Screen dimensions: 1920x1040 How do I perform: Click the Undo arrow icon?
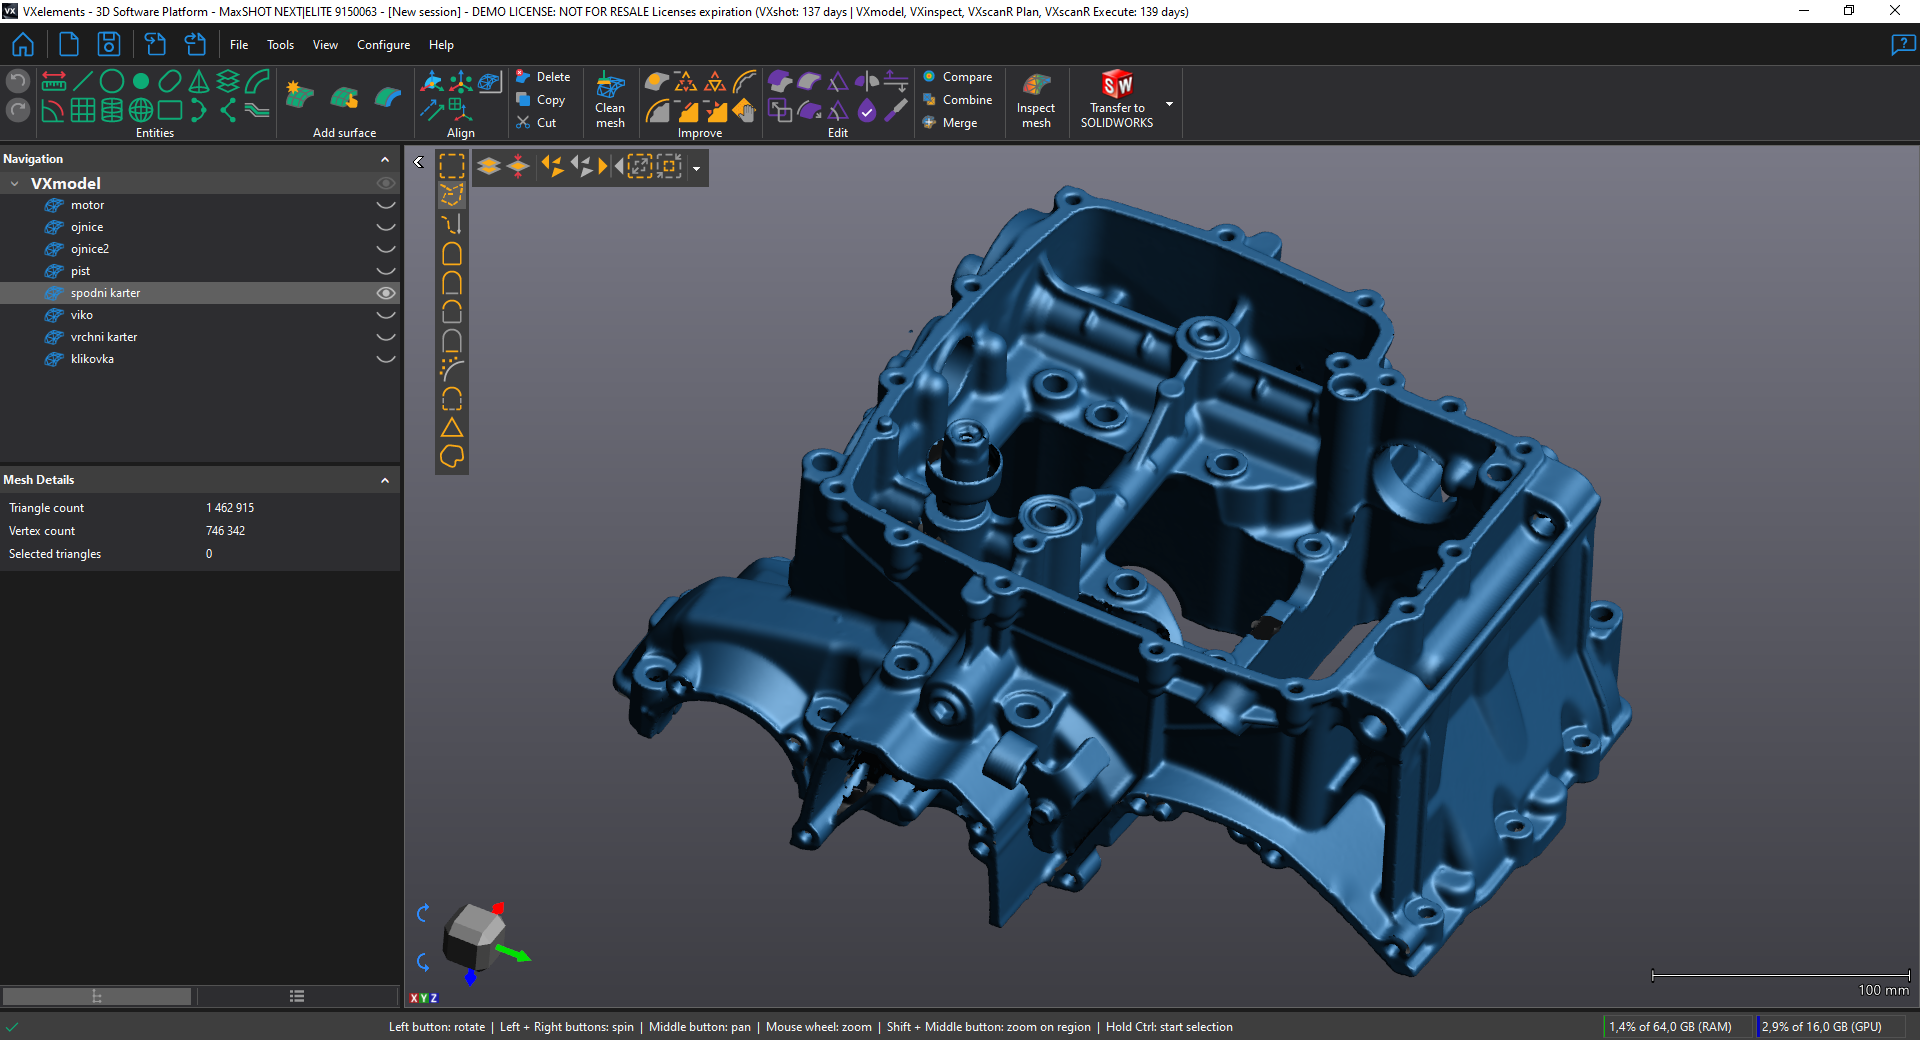(x=18, y=81)
